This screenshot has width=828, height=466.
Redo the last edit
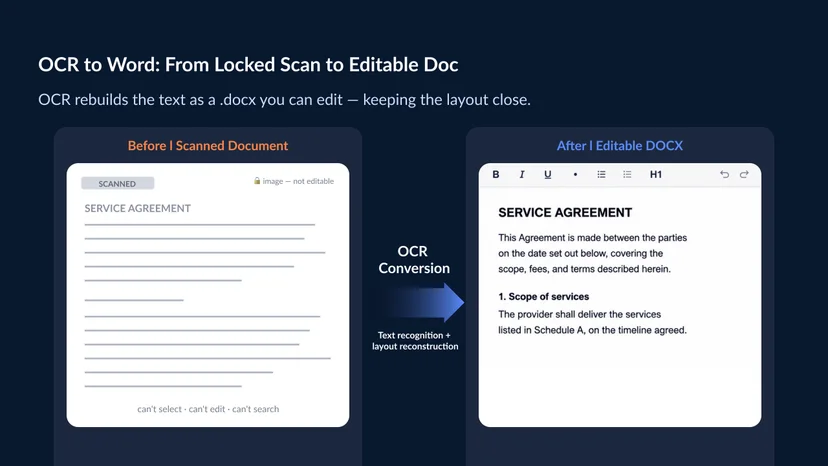tap(745, 174)
